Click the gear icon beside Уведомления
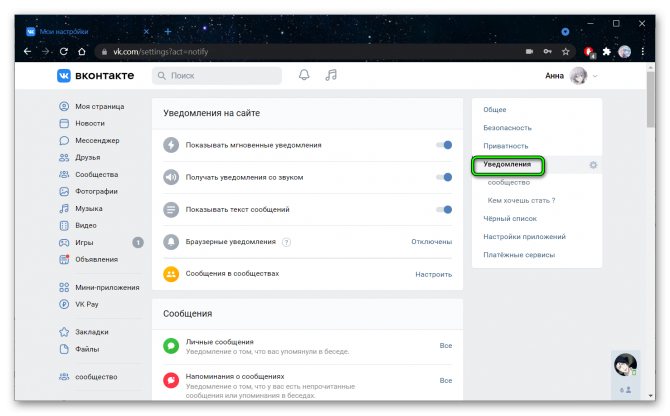 coord(593,165)
